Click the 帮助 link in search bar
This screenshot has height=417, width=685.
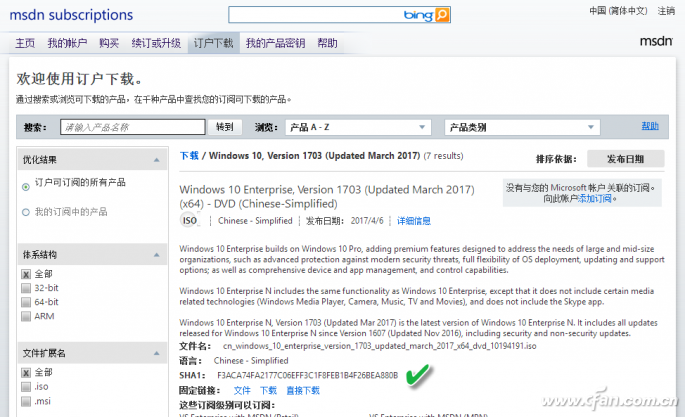pos(650,126)
